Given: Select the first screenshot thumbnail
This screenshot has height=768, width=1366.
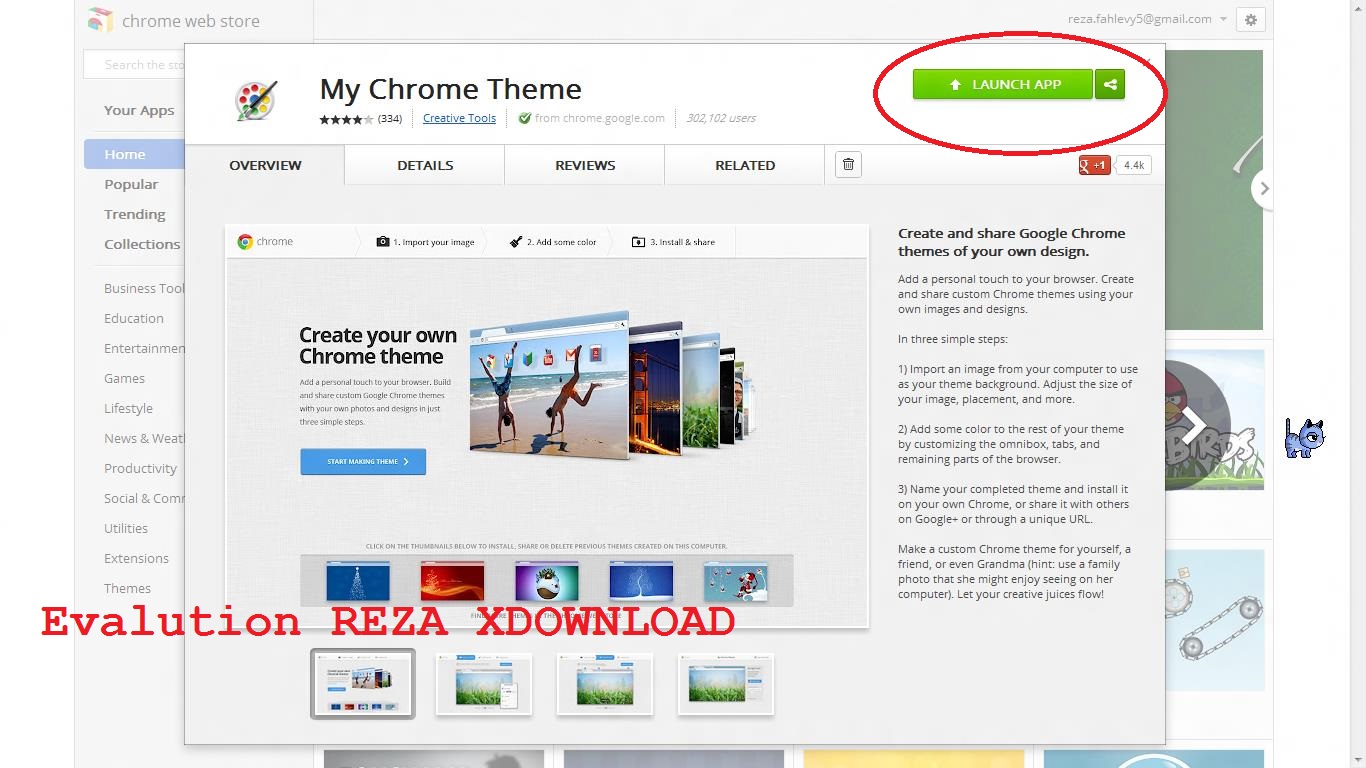Looking at the screenshot, I should tap(363, 684).
